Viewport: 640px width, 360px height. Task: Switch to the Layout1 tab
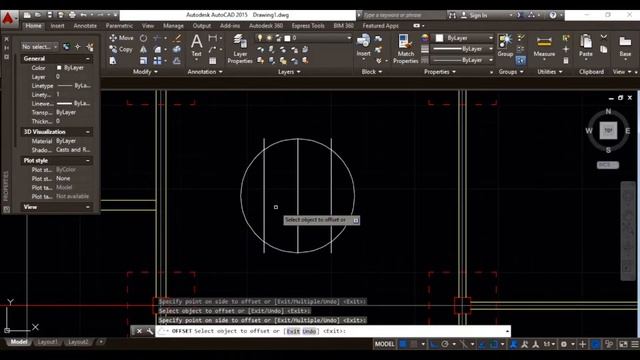click(47, 342)
